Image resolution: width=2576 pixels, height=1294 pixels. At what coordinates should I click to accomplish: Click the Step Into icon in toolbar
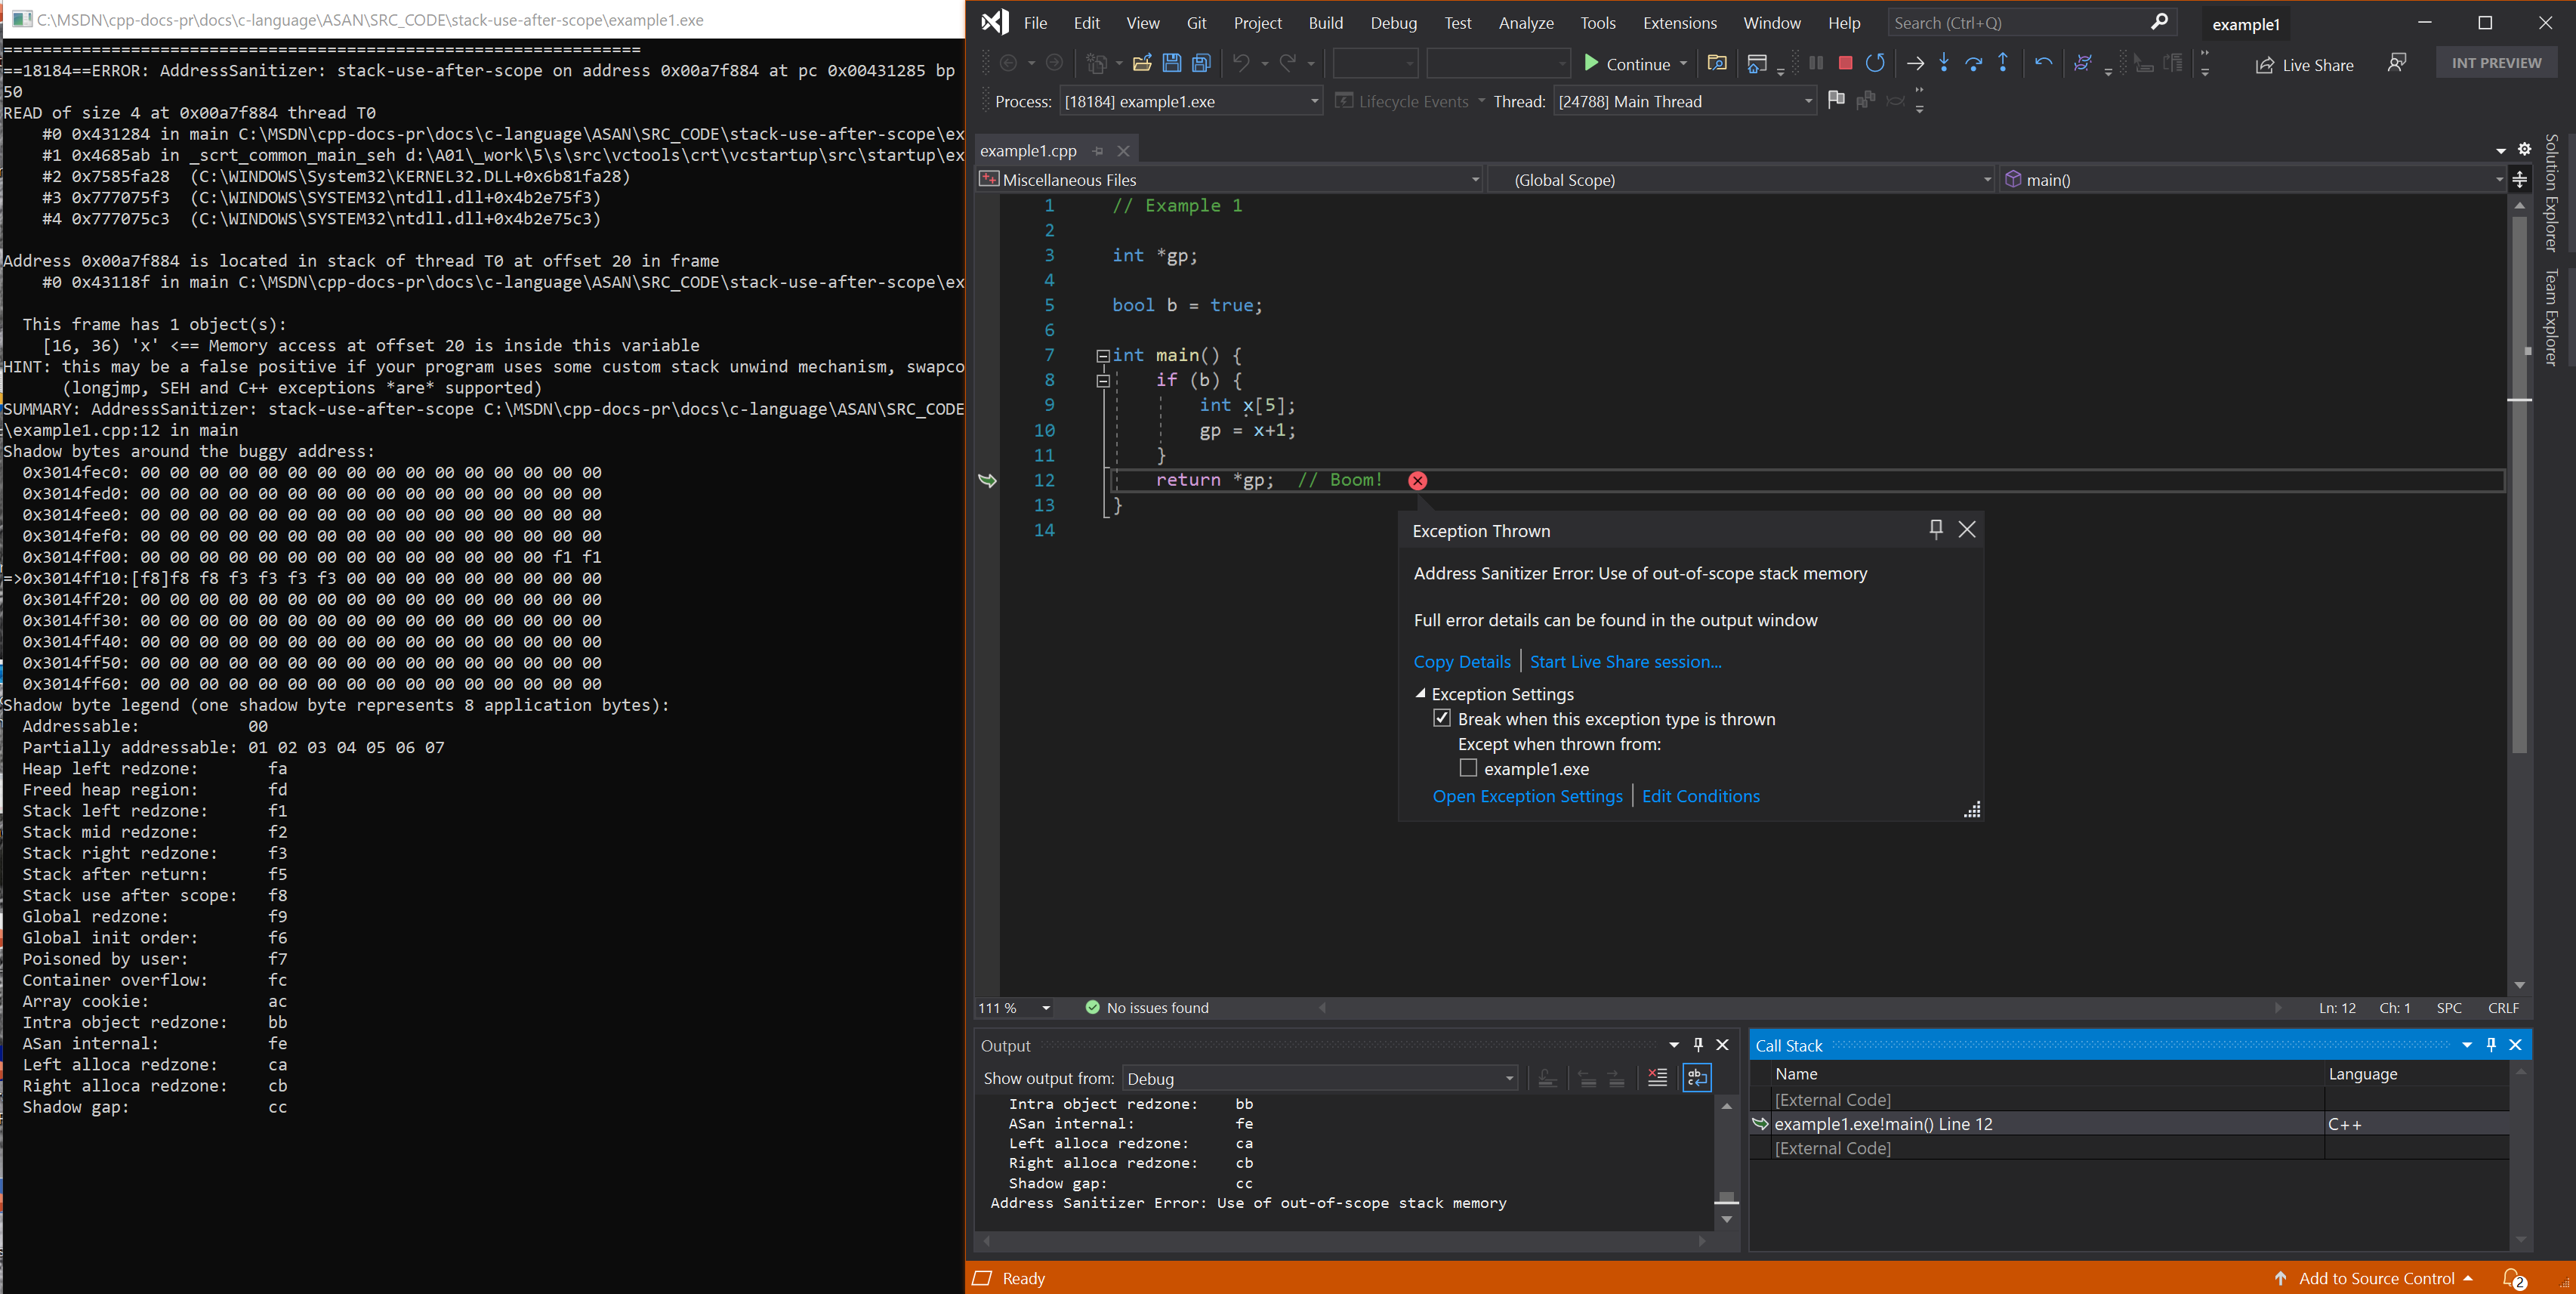pyautogui.click(x=1941, y=64)
